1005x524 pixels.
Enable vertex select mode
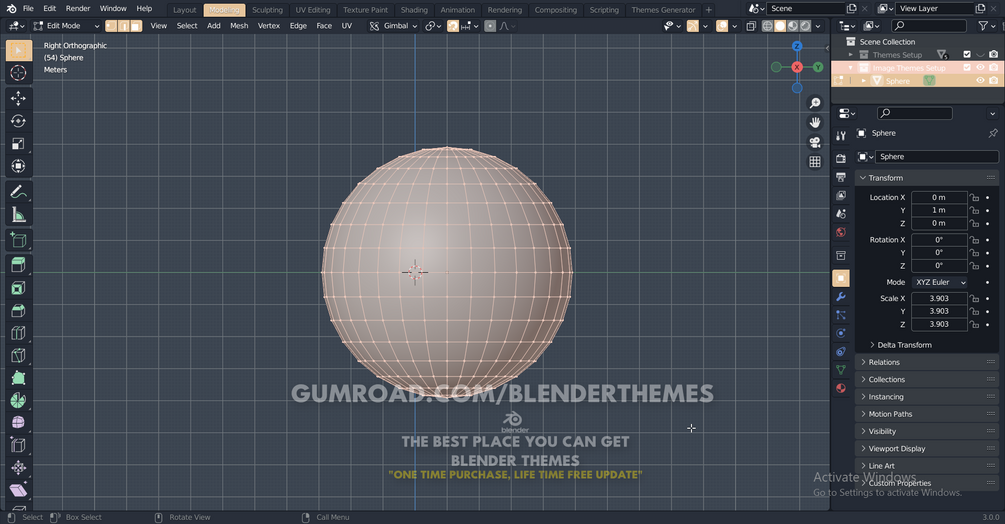(x=111, y=26)
